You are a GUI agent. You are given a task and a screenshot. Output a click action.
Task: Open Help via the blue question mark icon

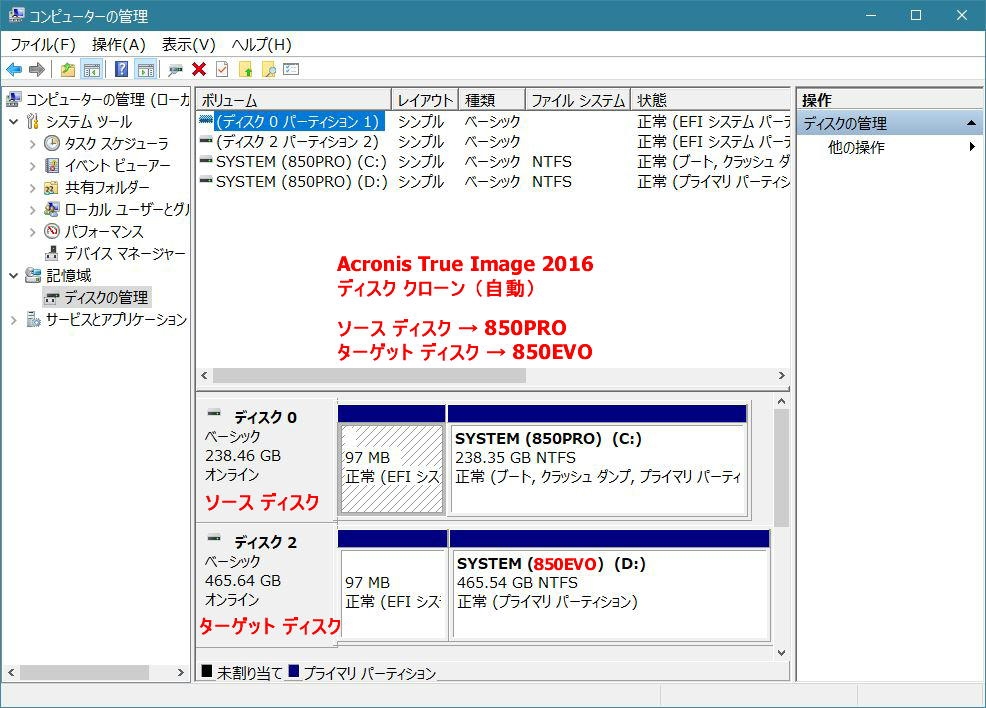coord(121,69)
